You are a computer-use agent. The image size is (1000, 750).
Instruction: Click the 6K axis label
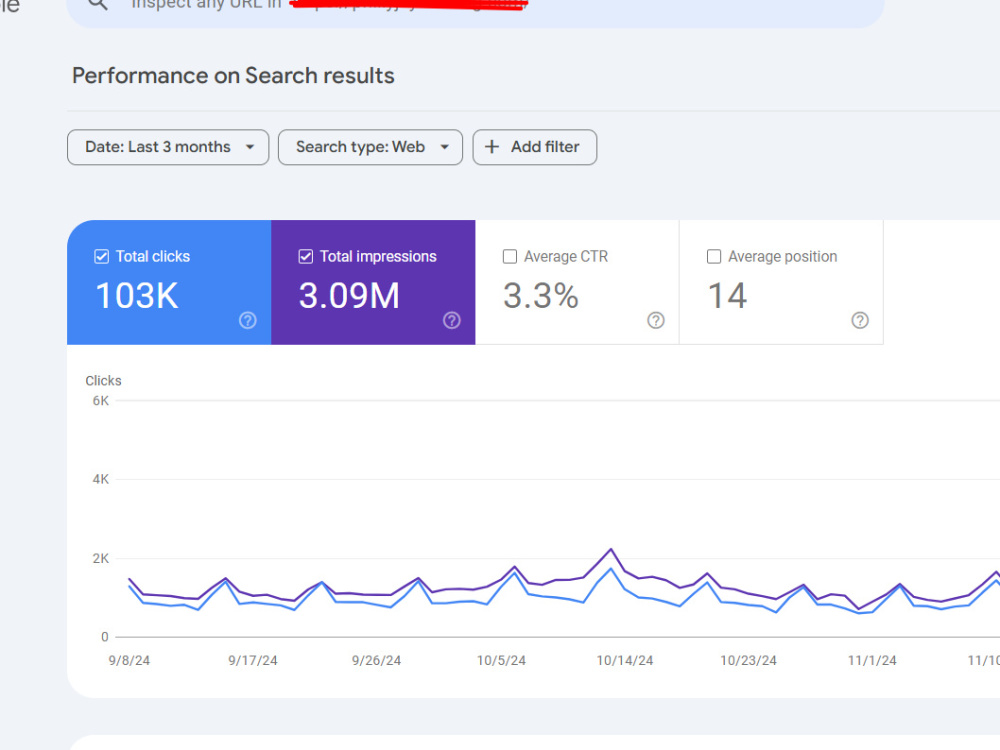pyautogui.click(x=101, y=401)
